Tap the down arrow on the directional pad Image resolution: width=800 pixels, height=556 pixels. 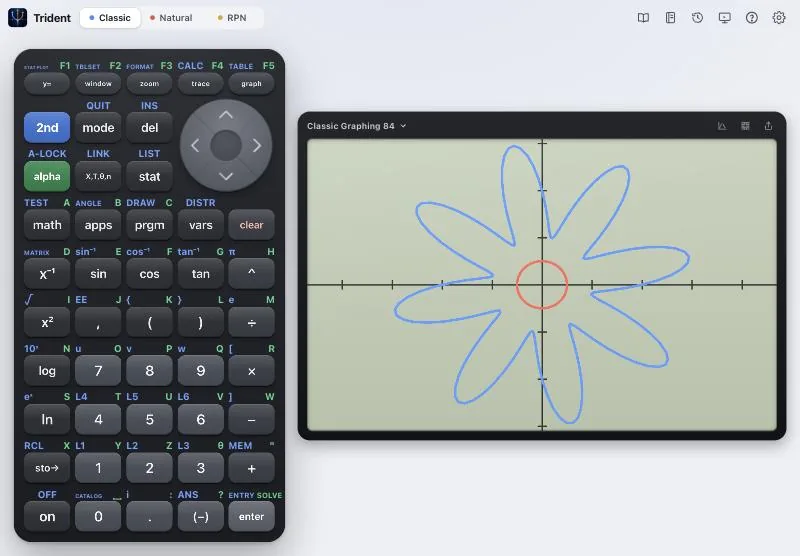coord(226,176)
